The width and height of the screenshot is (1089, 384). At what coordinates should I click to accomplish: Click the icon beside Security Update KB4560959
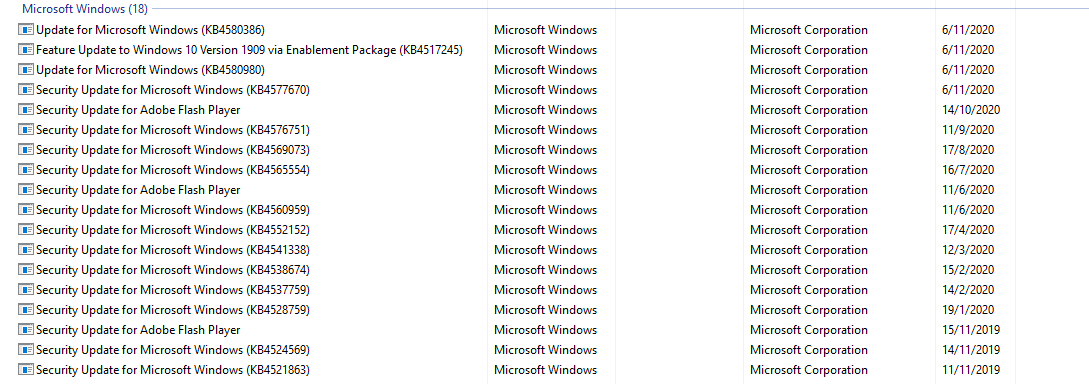point(26,210)
